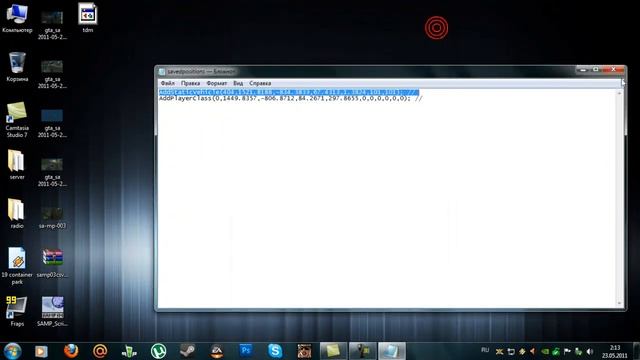Viewport: 640px width, 360px height.
Task: Open the Формат menu in Notepad
Action: [216, 83]
